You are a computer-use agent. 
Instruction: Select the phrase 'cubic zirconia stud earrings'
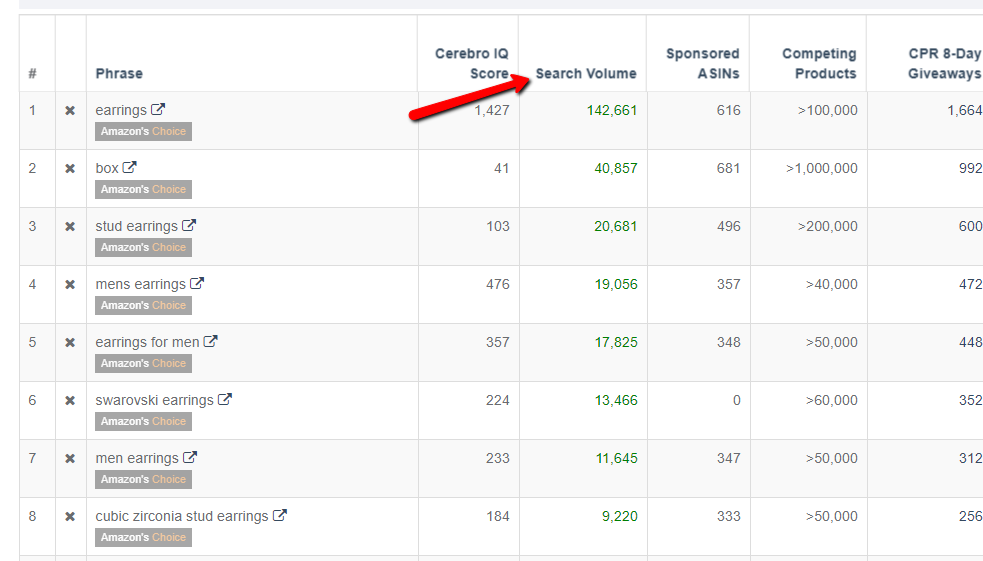182,516
